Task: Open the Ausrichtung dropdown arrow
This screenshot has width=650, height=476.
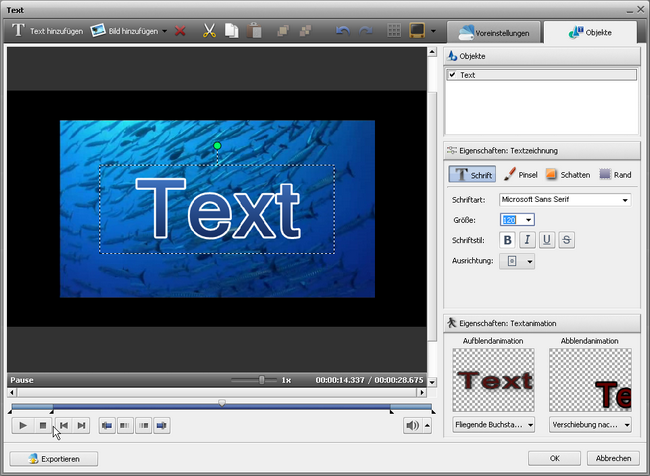Action: pyautogui.click(x=530, y=262)
